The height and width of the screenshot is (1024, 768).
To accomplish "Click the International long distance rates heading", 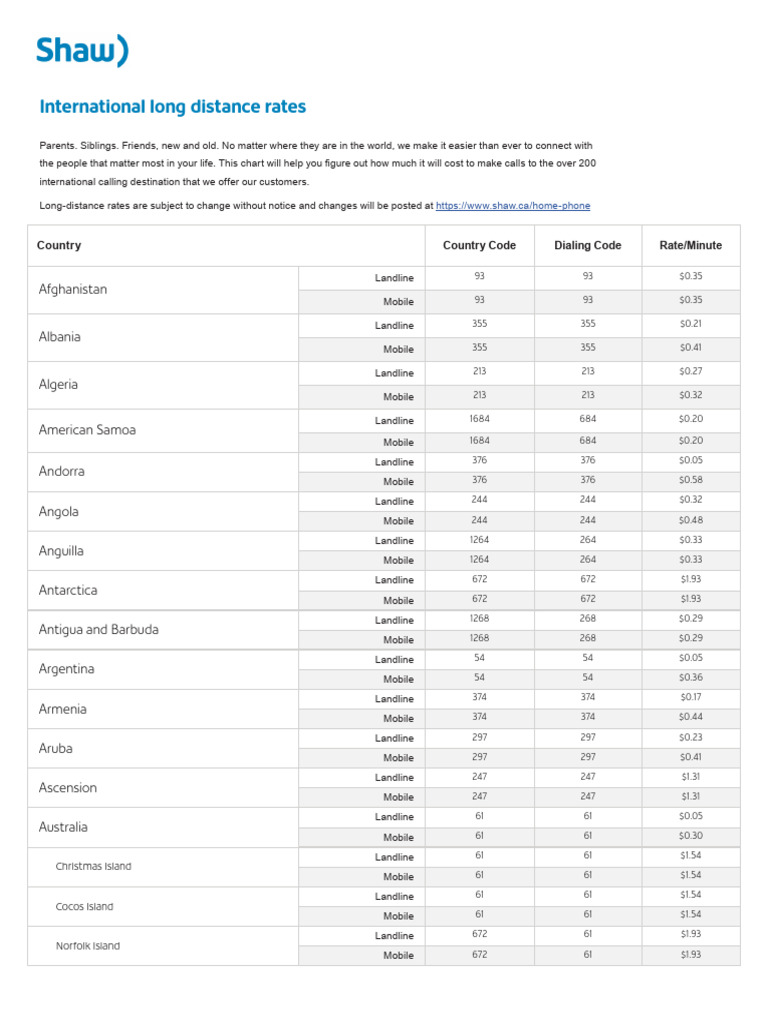I will click(x=172, y=107).
